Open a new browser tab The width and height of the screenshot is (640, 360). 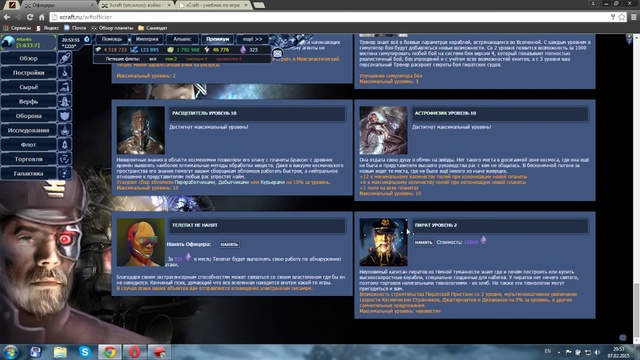[259, 5]
